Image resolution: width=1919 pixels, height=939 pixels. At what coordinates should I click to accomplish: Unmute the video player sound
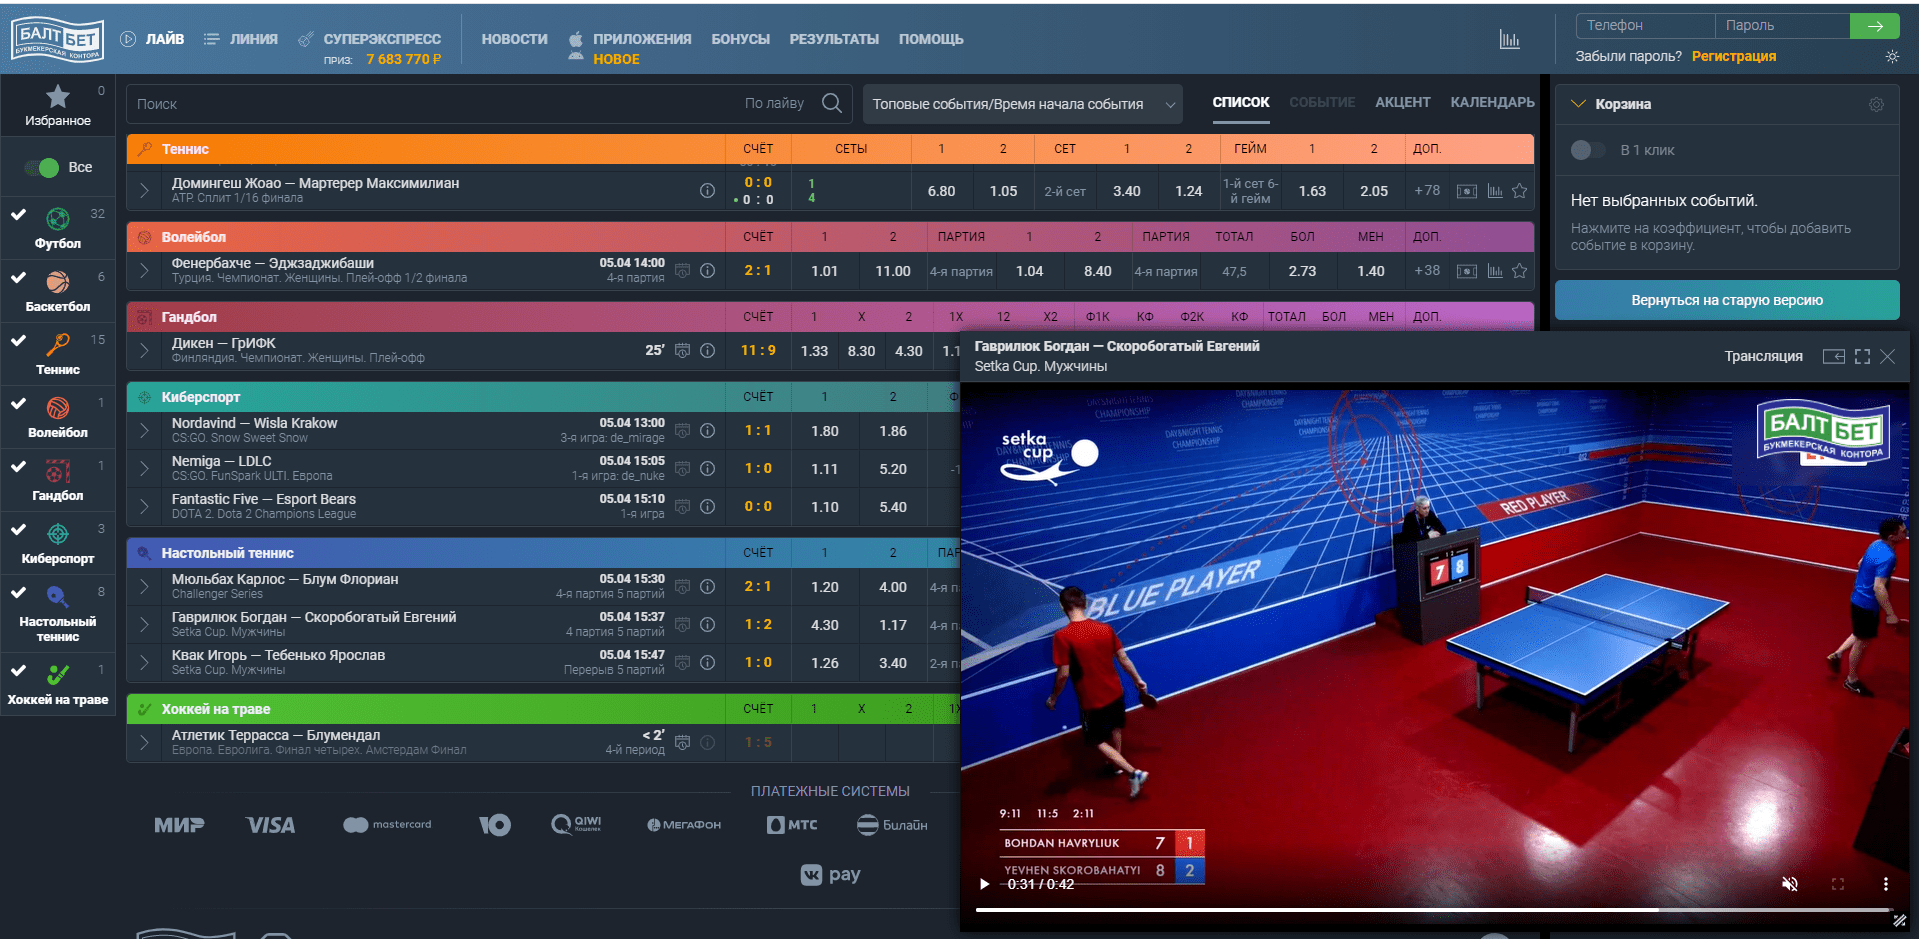point(1790,884)
